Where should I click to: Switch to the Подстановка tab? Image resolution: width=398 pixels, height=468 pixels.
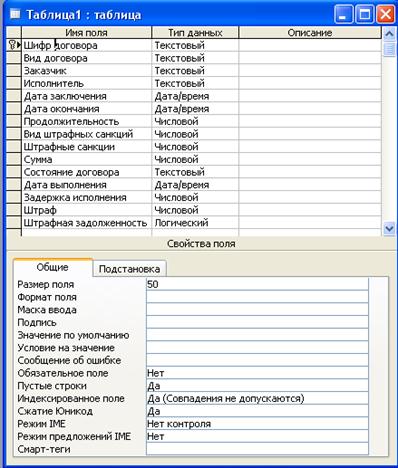click(x=129, y=269)
